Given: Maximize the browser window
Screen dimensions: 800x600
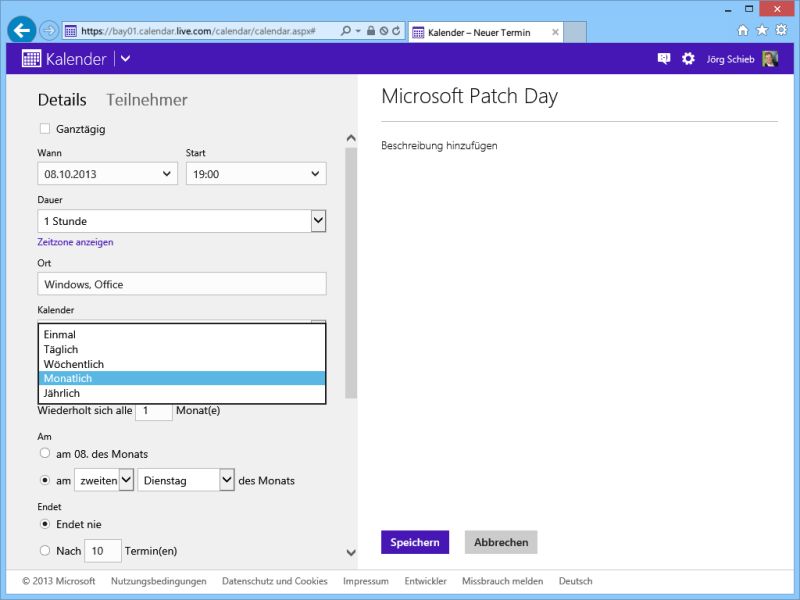Looking at the screenshot, I should coord(749,9).
